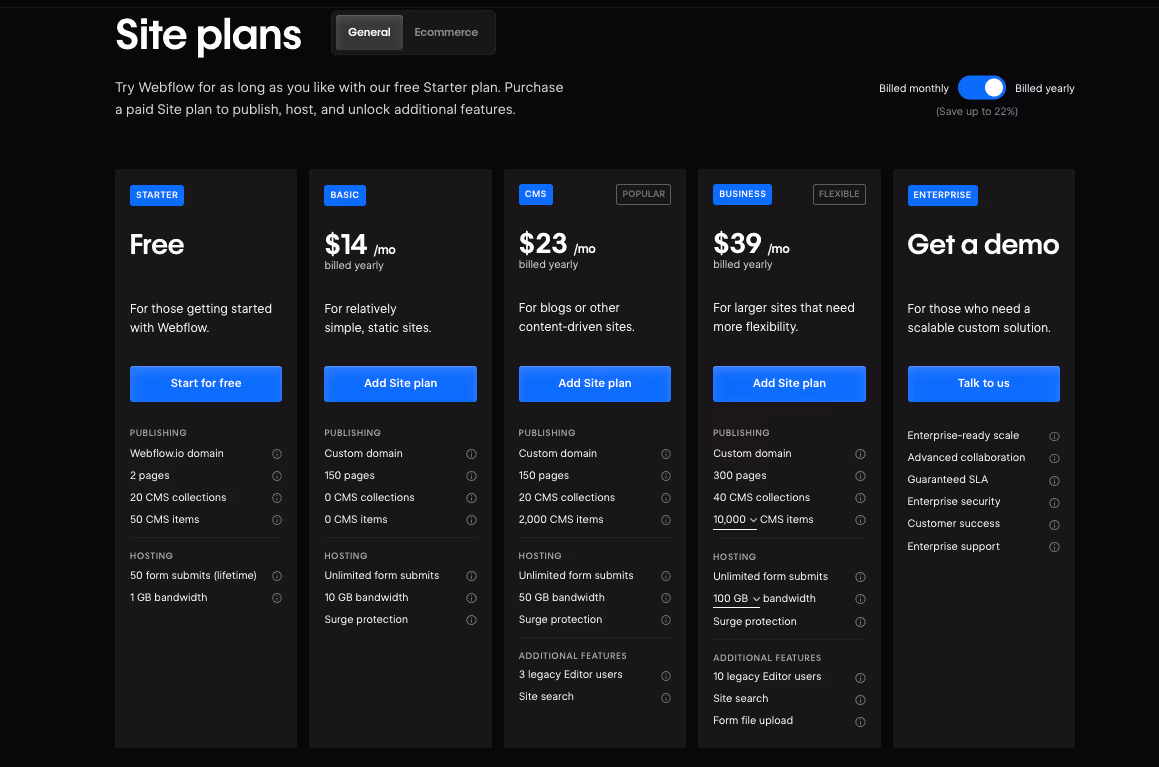Click info icon for Advanced collaboration
This screenshot has height=767, width=1159.
coord(1054,459)
